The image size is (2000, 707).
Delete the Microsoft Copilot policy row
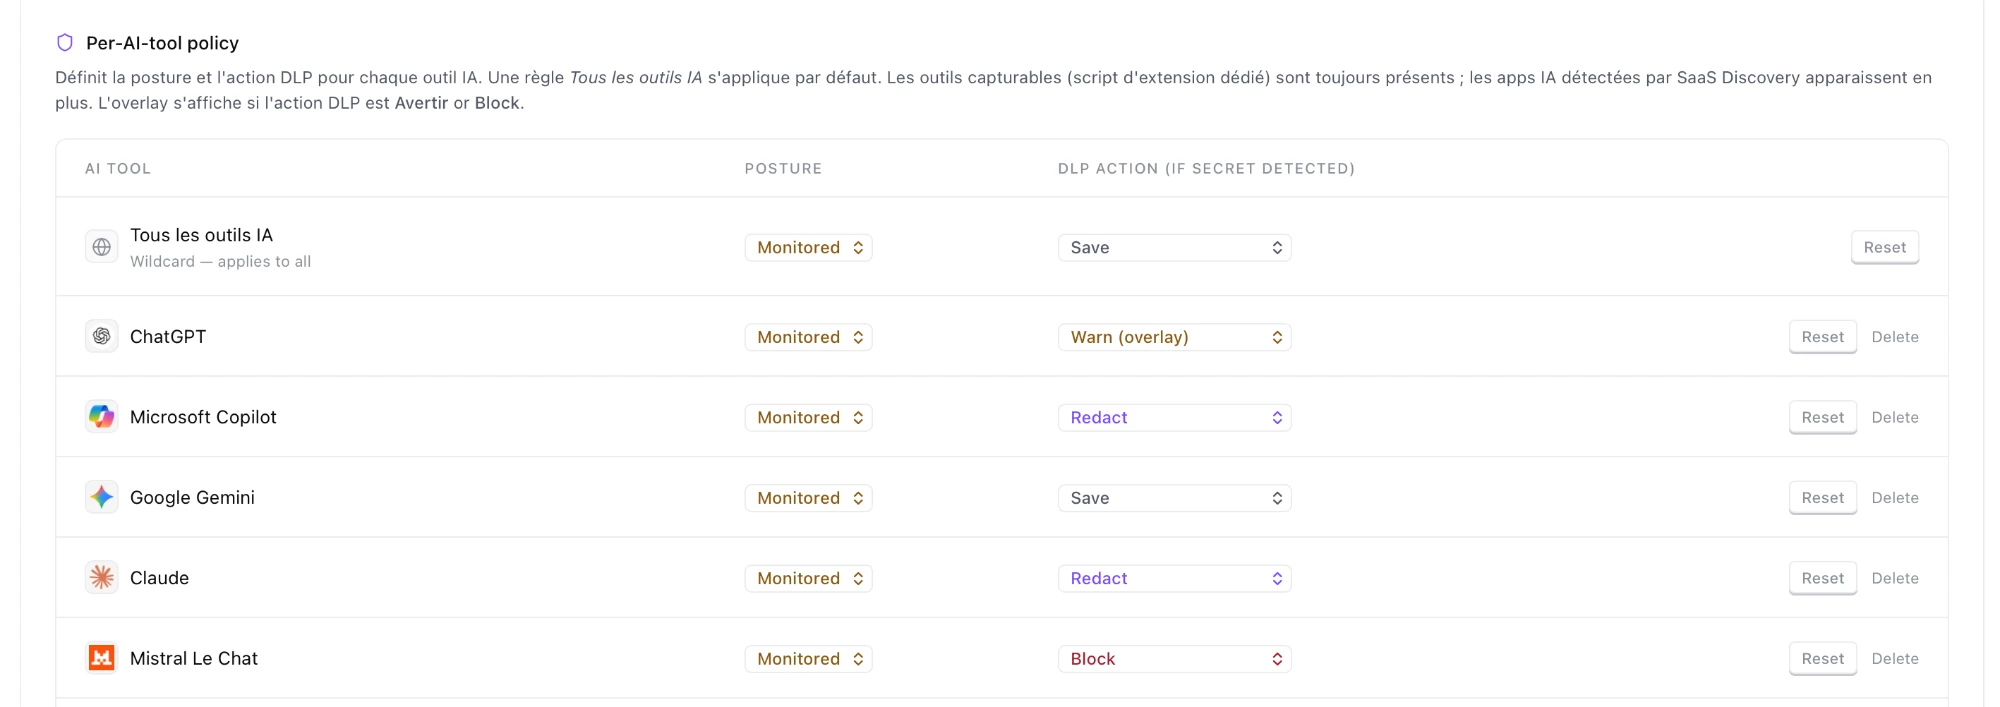(1895, 417)
